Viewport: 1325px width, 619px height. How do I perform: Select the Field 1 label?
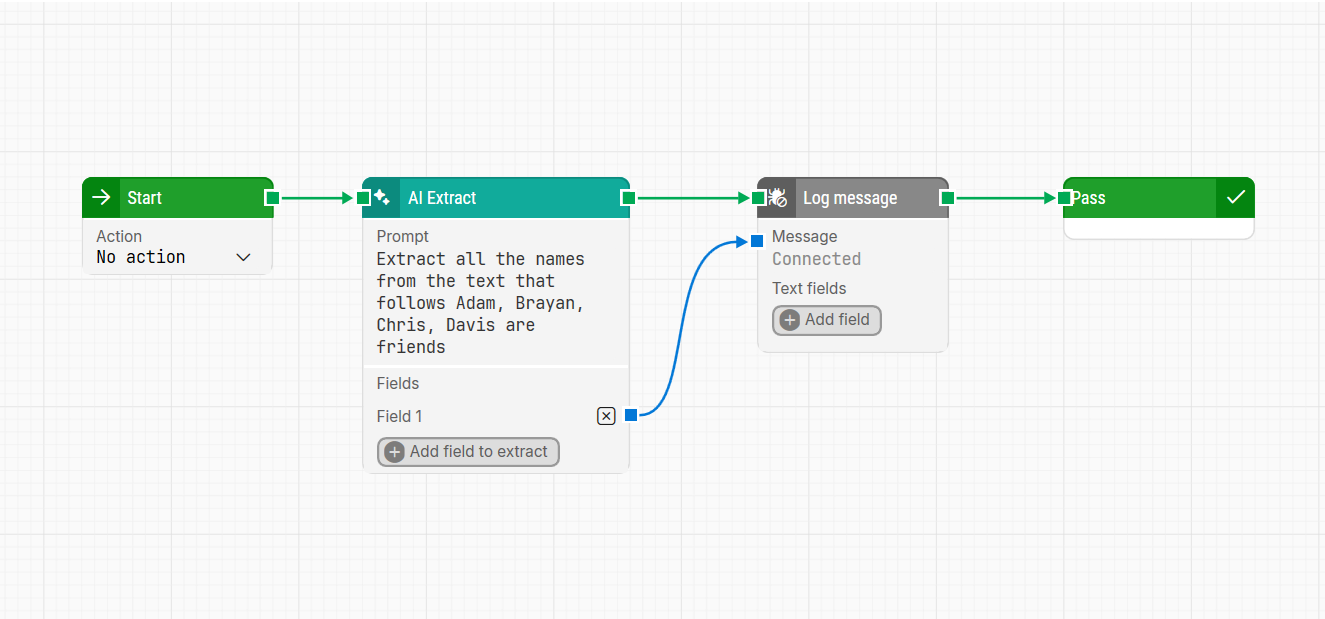click(x=400, y=416)
